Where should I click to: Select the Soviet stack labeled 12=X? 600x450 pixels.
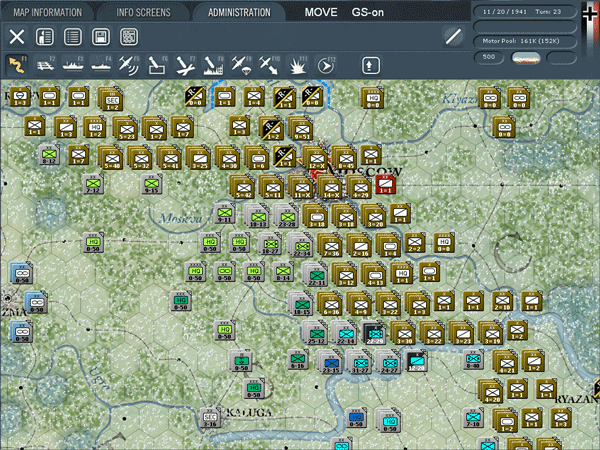(x=316, y=157)
